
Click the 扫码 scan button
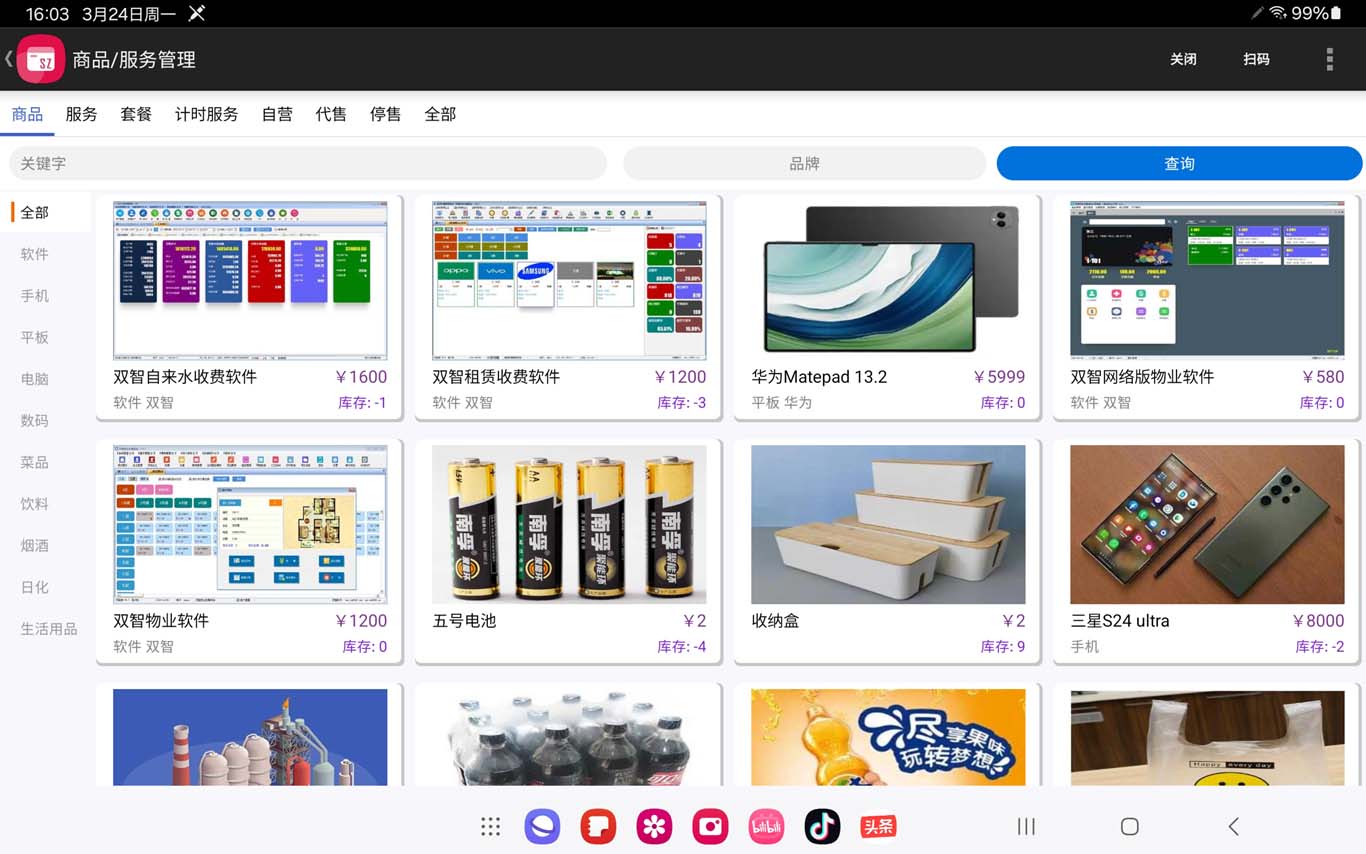[x=1256, y=59]
